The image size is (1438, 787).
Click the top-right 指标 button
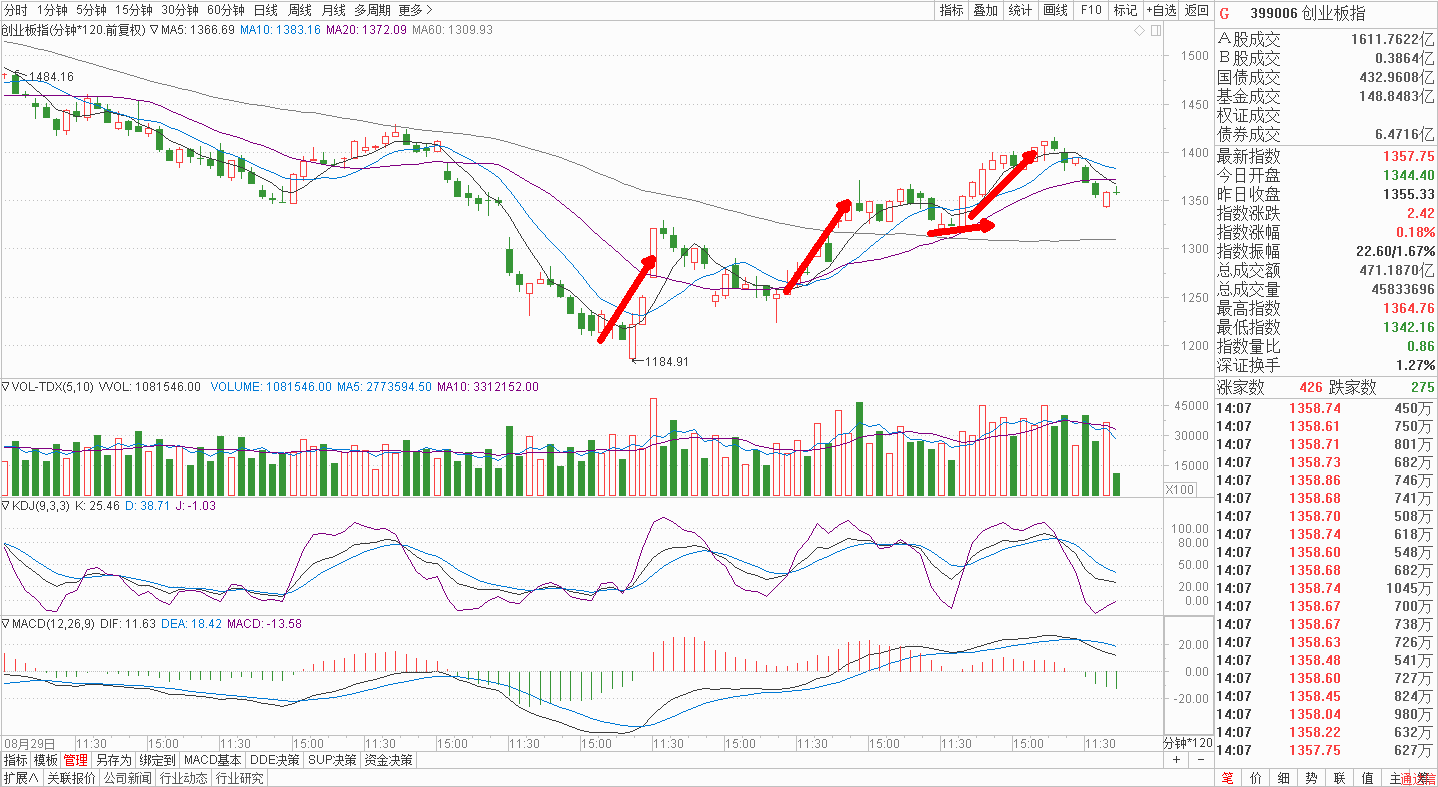click(951, 10)
